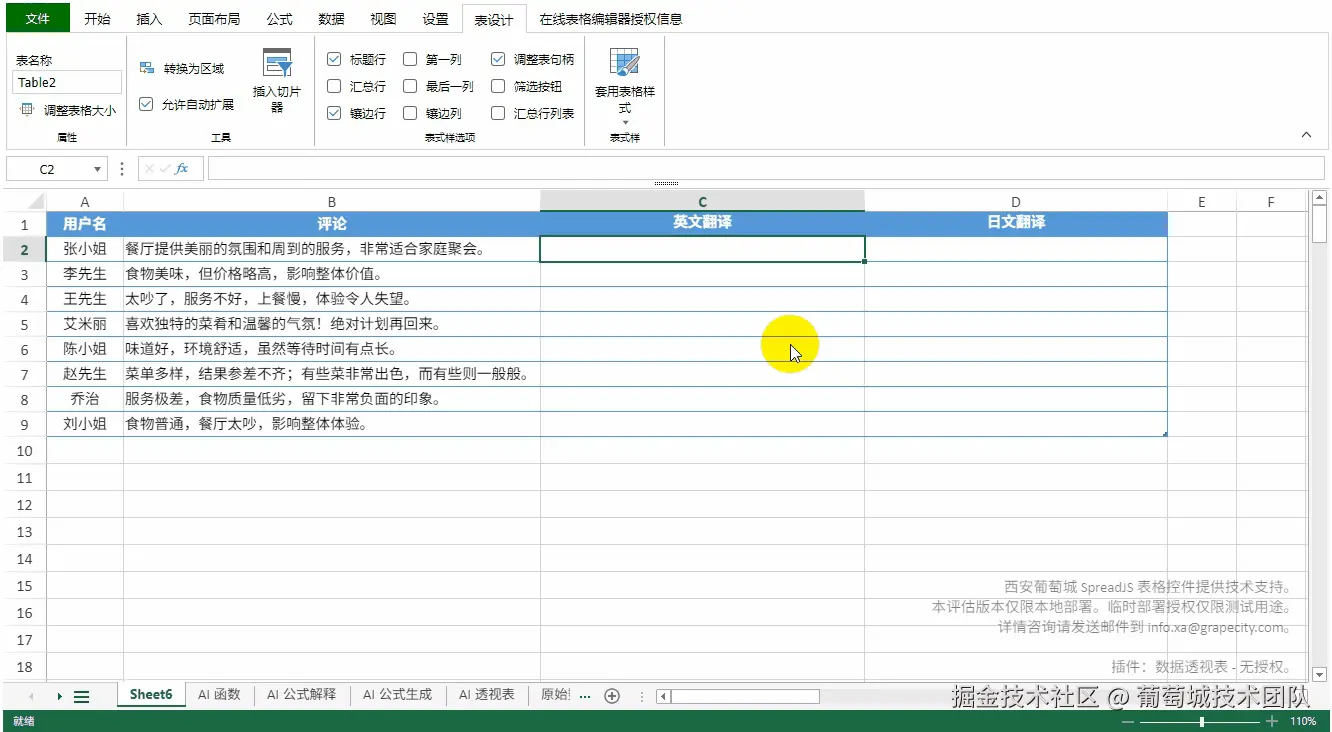The height and width of the screenshot is (732, 1332).
Task: Switch to the 插入 ribbon tab
Action: tap(149, 19)
